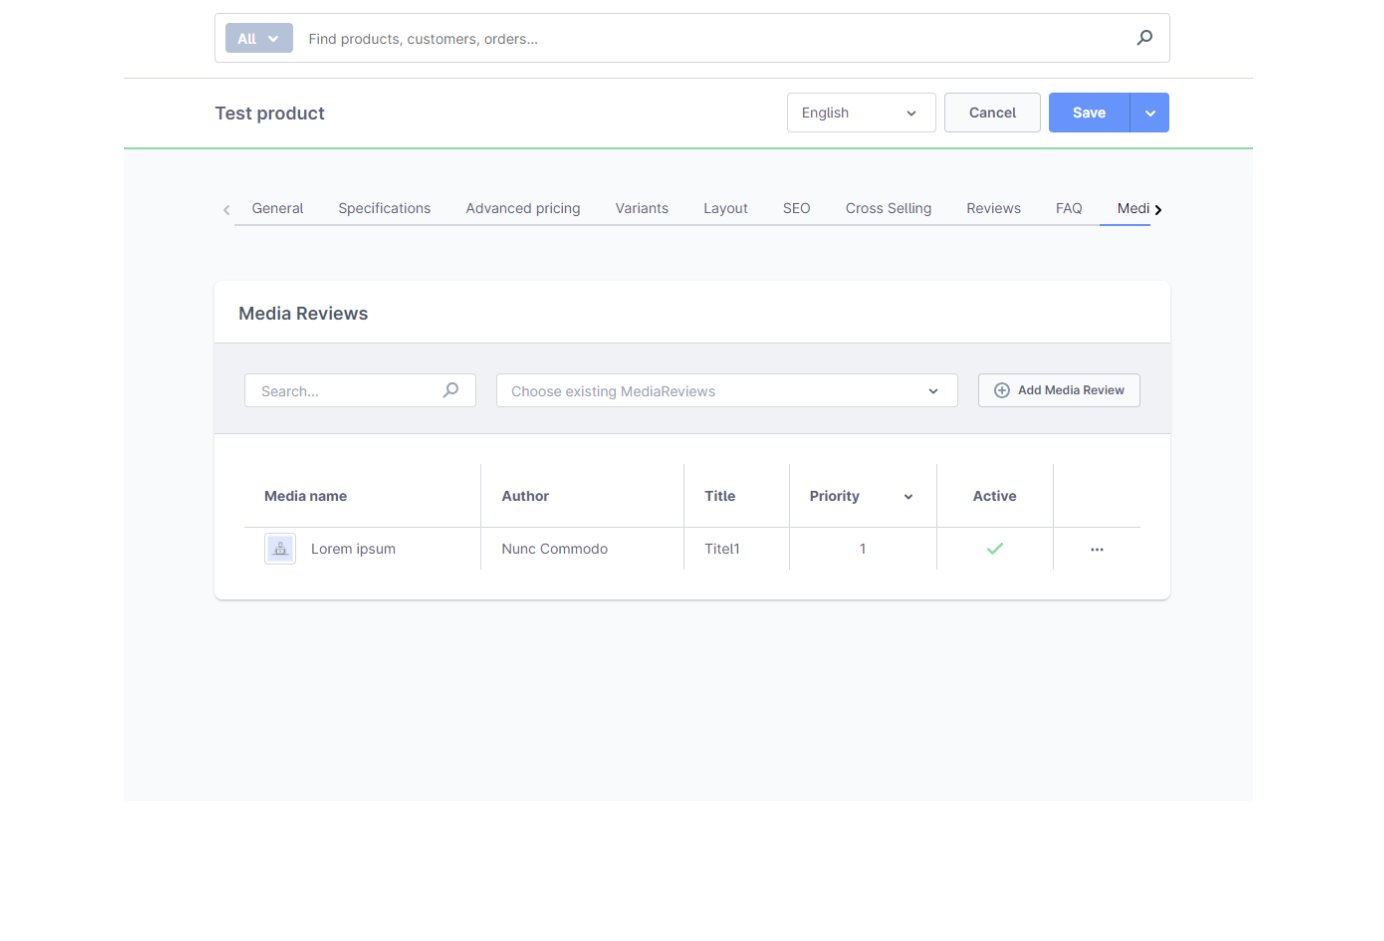Open the Specifications tab
This screenshot has height=941, width=1384.
pos(384,208)
